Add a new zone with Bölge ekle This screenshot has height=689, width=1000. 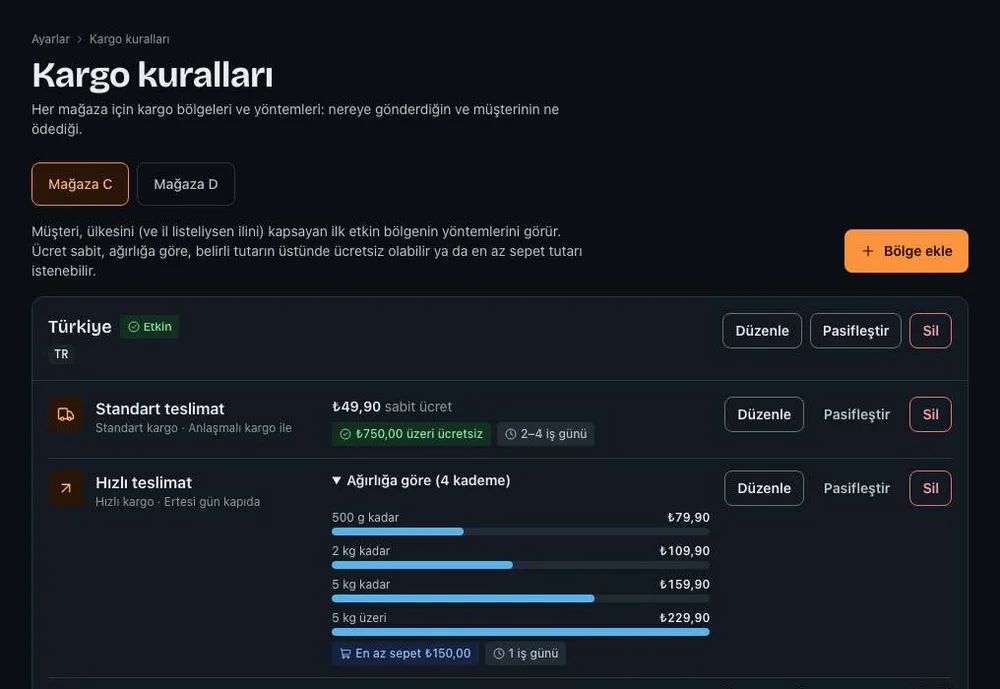tap(906, 251)
